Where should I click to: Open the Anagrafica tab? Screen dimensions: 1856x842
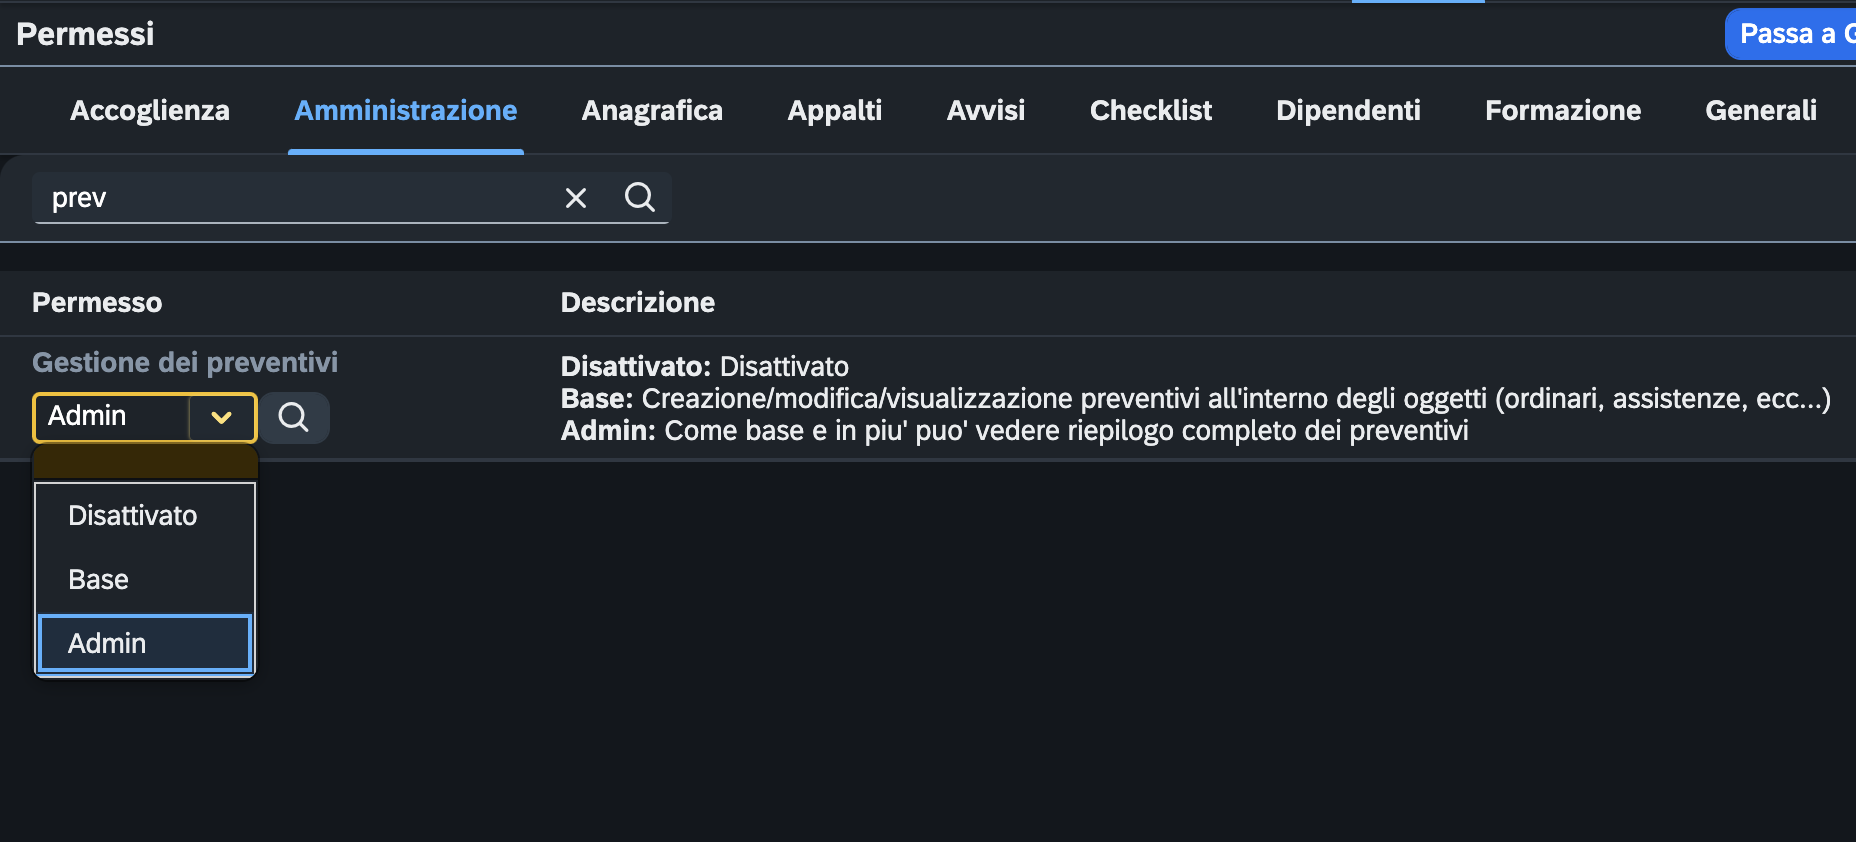(652, 110)
